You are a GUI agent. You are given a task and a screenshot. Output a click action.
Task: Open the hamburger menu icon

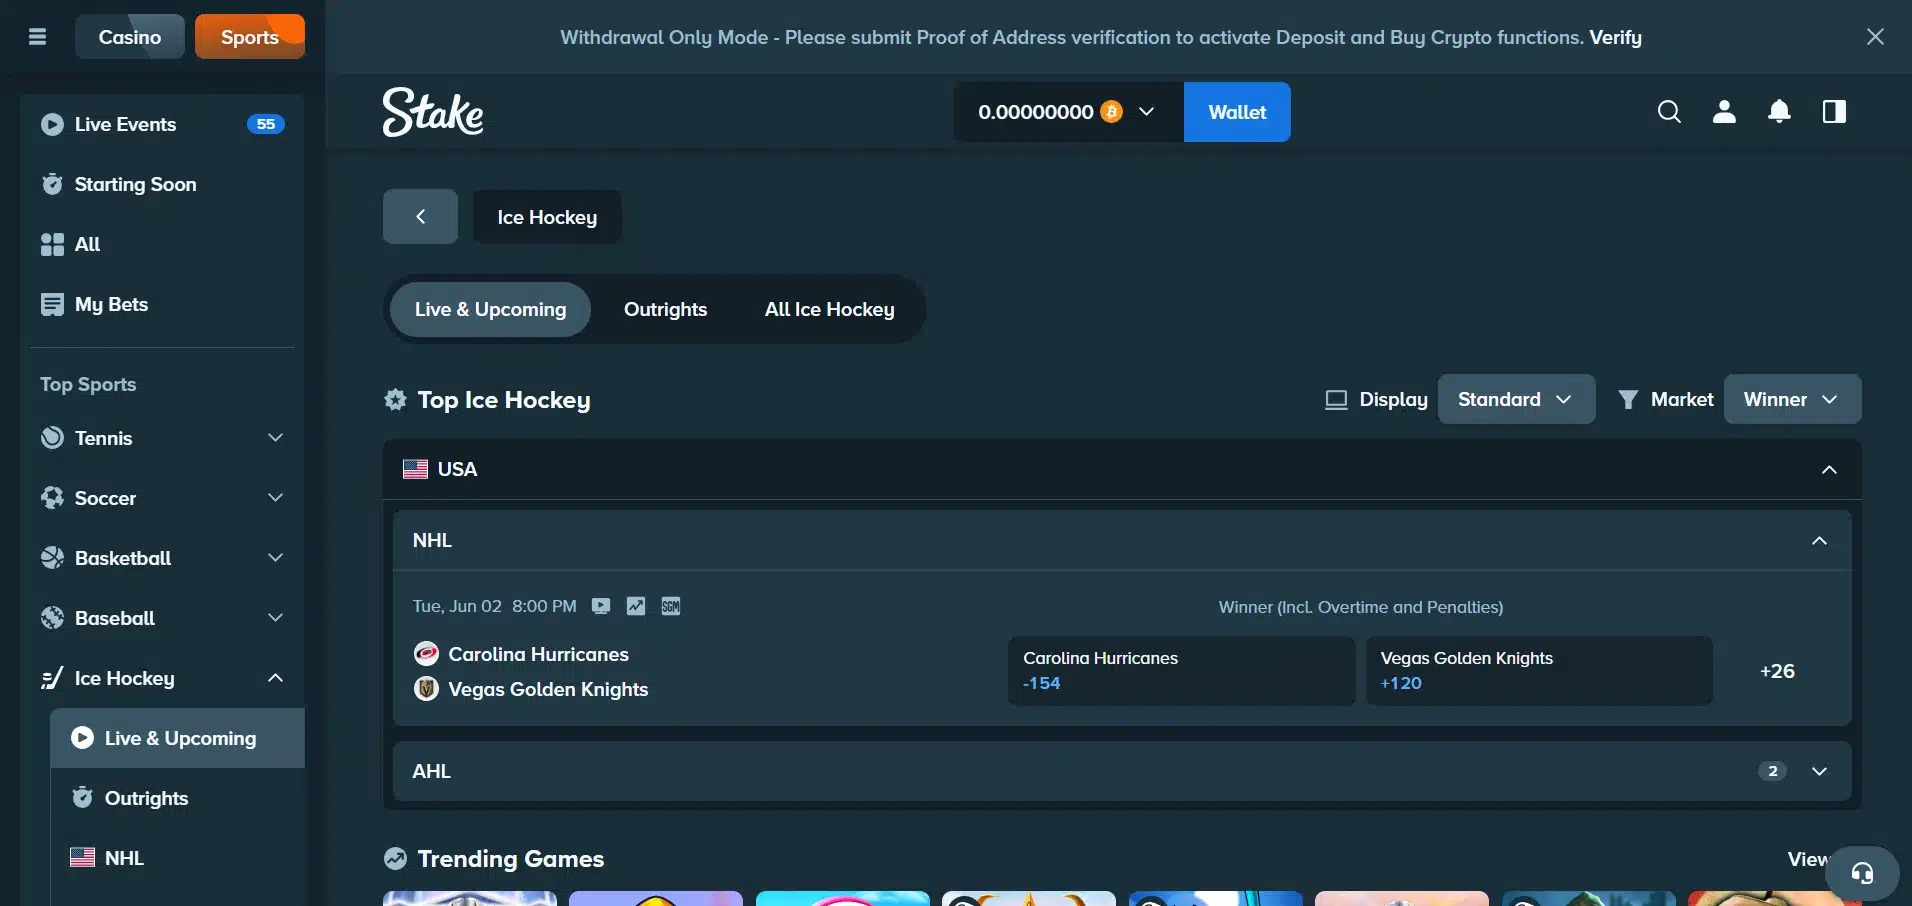click(37, 37)
